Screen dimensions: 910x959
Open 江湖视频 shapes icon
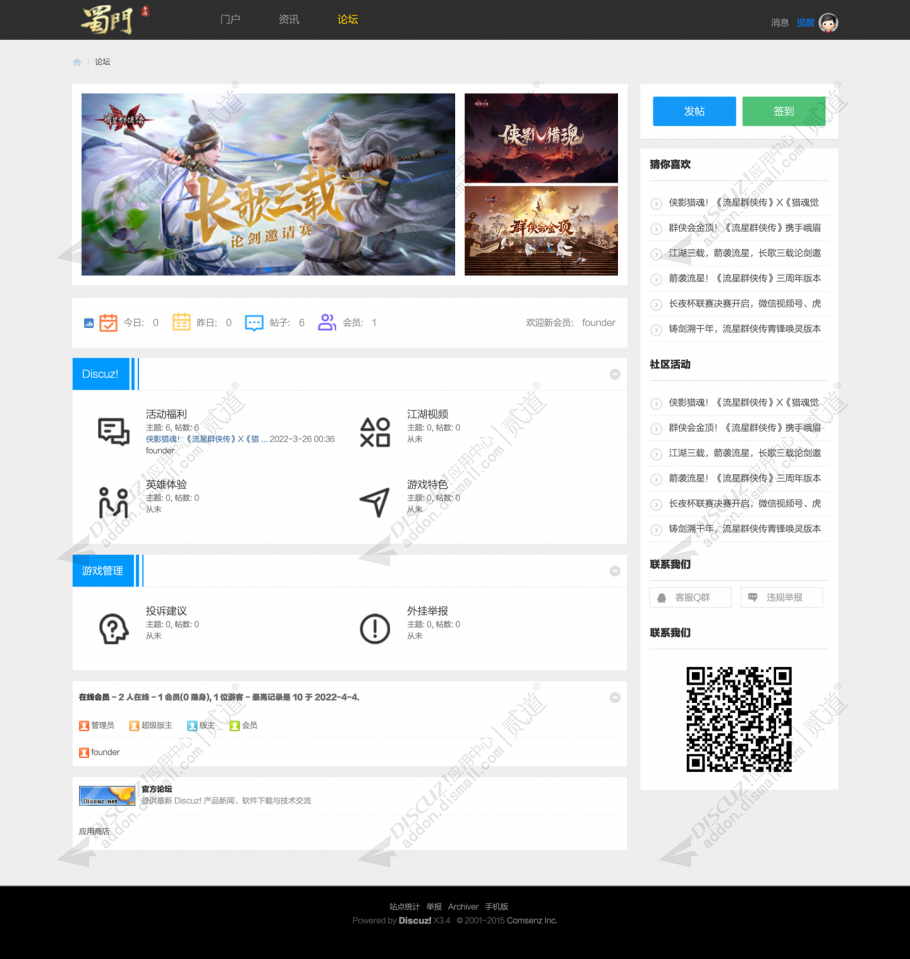pyautogui.click(x=375, y=432)
